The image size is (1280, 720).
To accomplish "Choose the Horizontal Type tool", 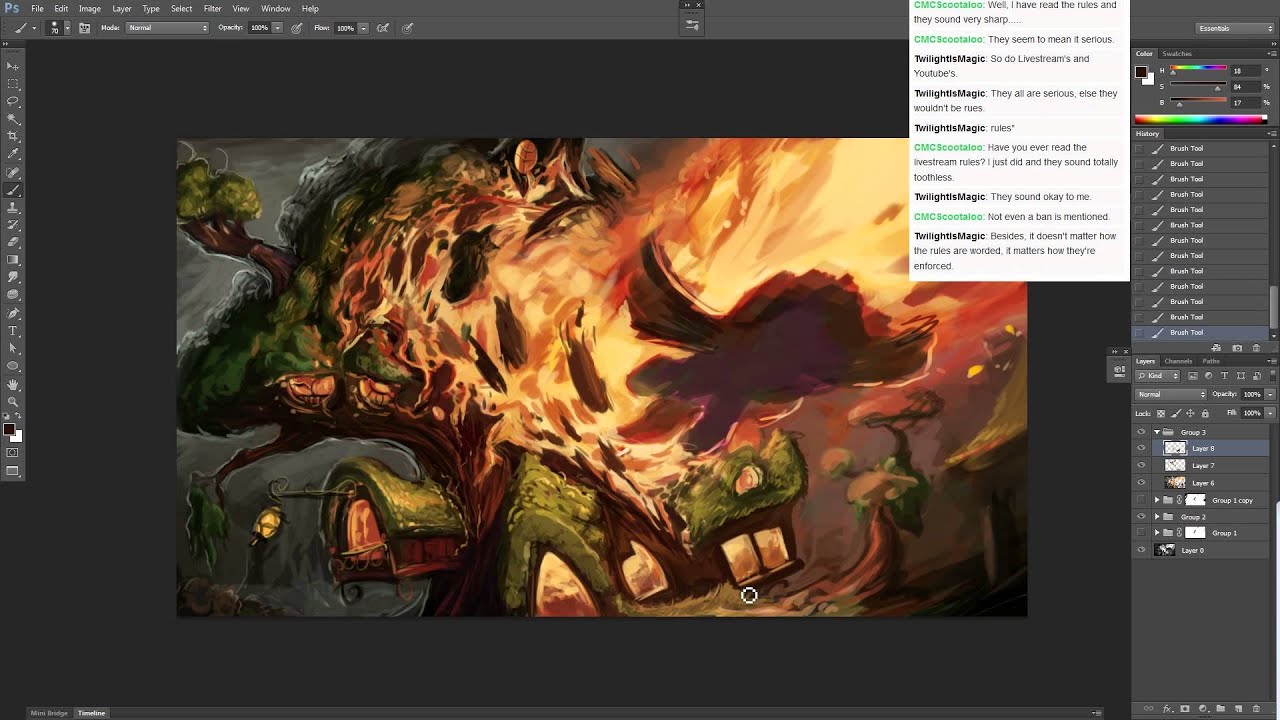I will (x=13, y=330).
